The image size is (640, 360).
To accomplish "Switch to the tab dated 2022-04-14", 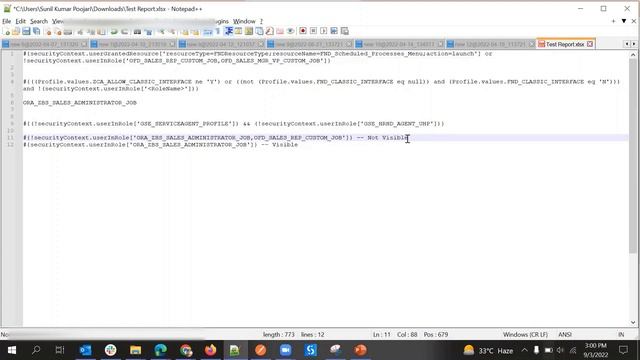I will (x=399, y=44).
